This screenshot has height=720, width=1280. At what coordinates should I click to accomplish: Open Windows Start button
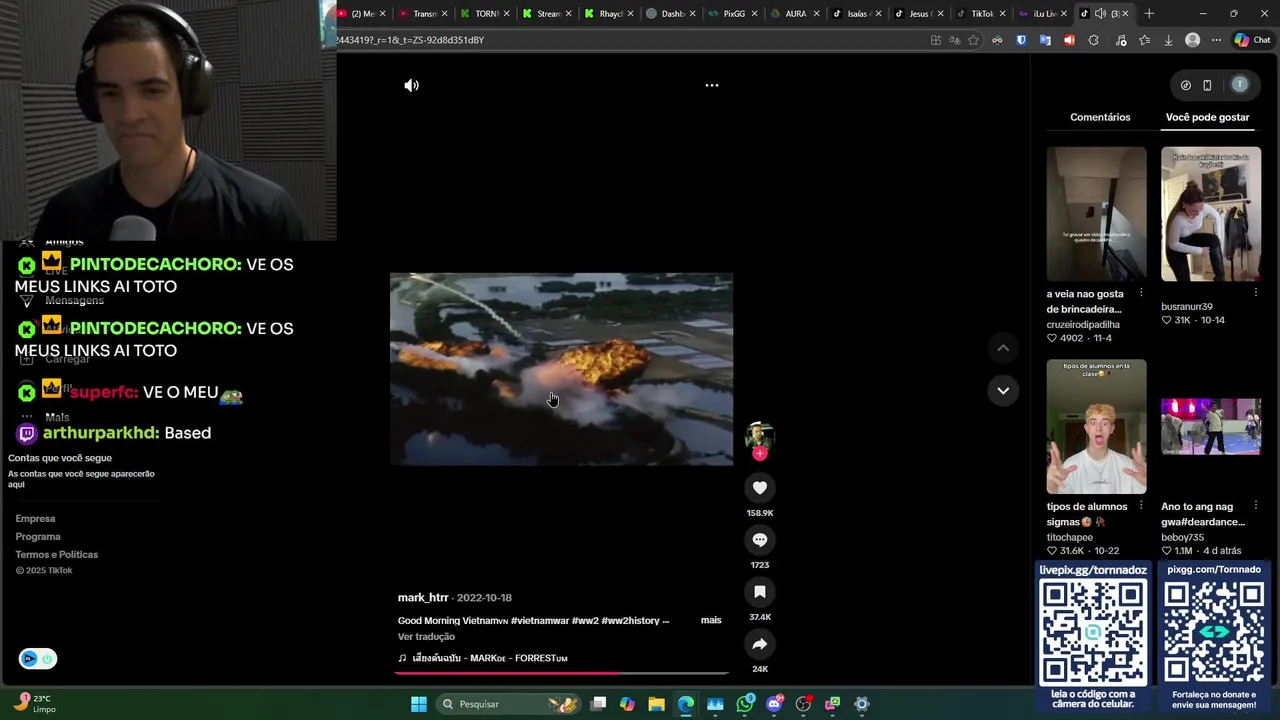click(419, 704)
